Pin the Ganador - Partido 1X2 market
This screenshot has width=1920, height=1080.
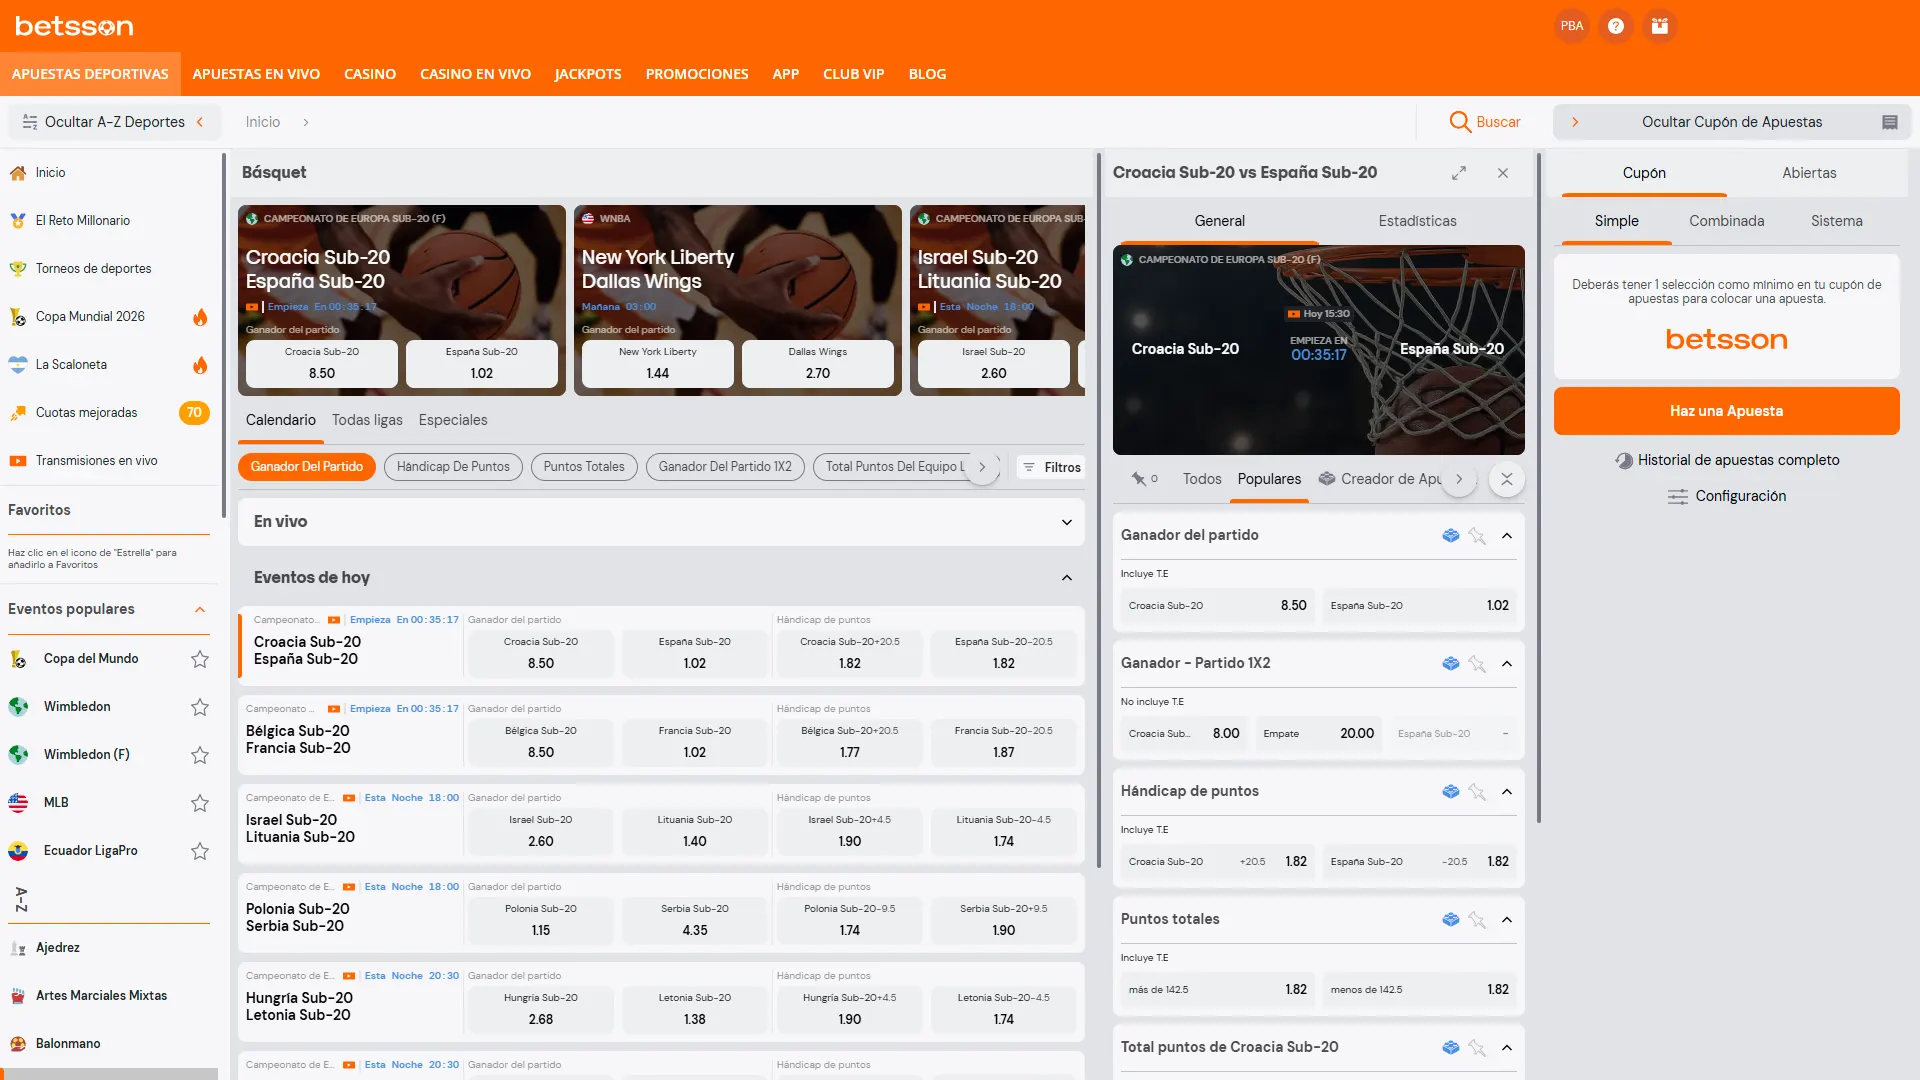pos(1477,664)
